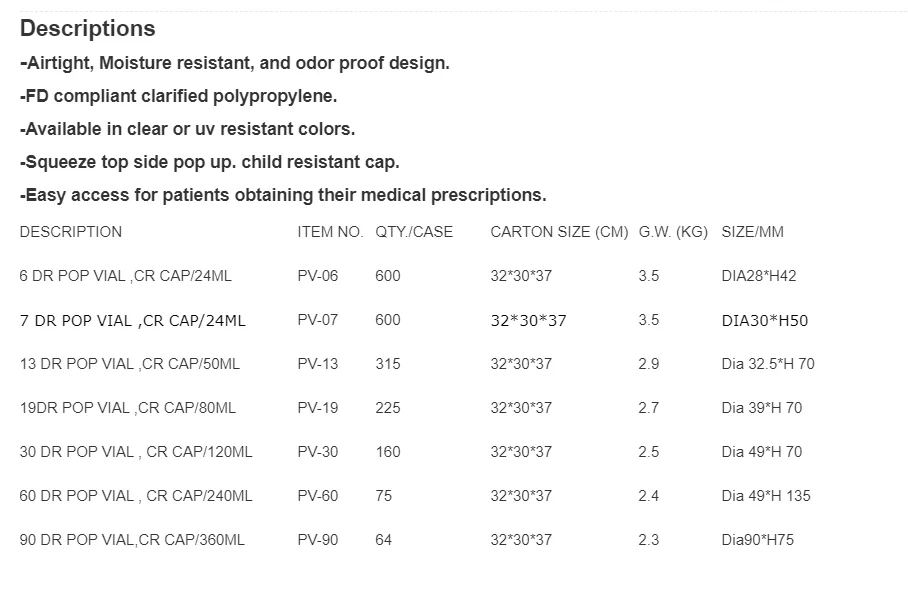Click the SIZE/MM column header
908x590 pixels.
752,232
